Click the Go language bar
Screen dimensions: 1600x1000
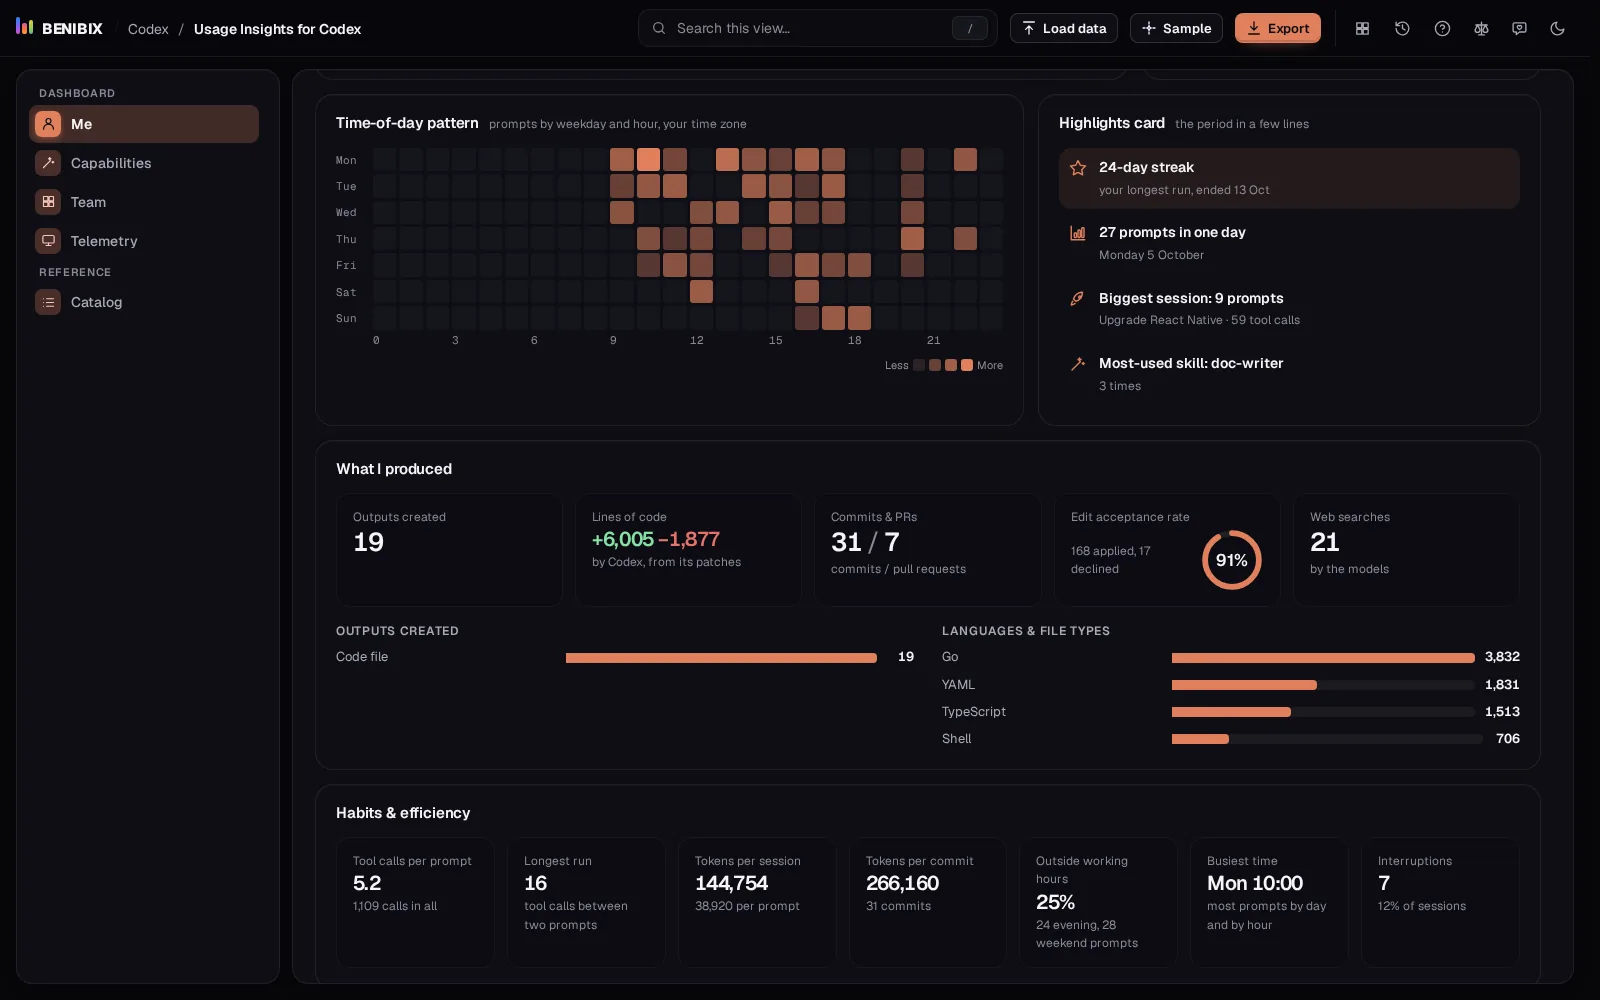point(1323,658)
